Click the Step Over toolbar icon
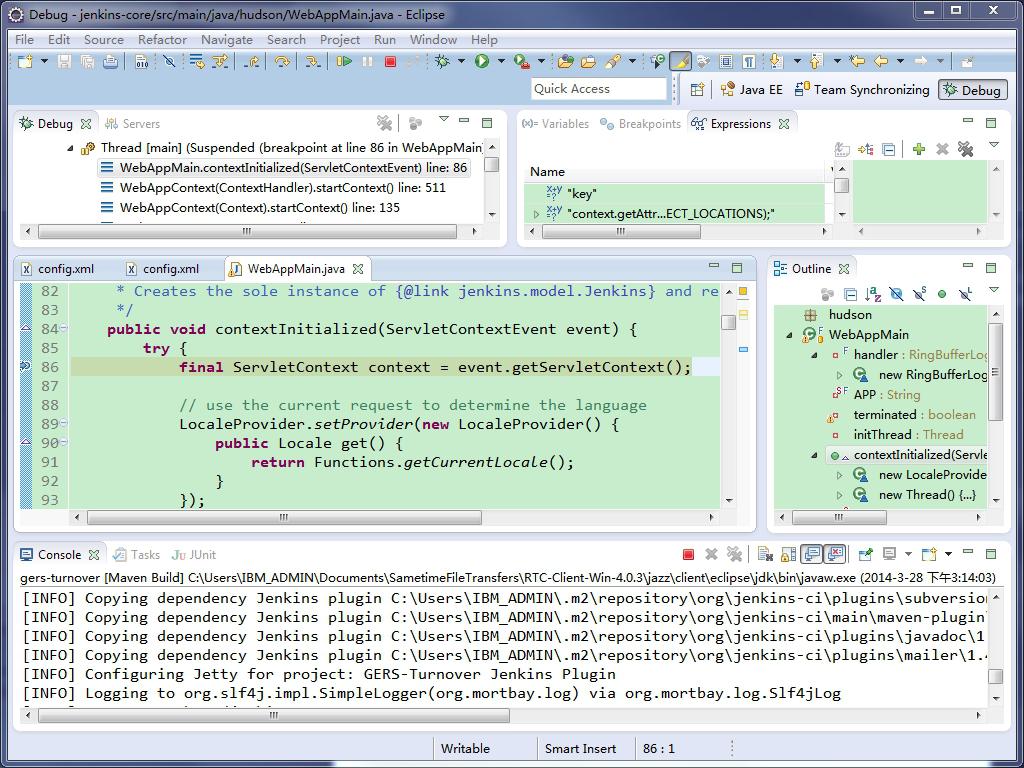This screenshot has width=1024, height=768. pos(282,61)
